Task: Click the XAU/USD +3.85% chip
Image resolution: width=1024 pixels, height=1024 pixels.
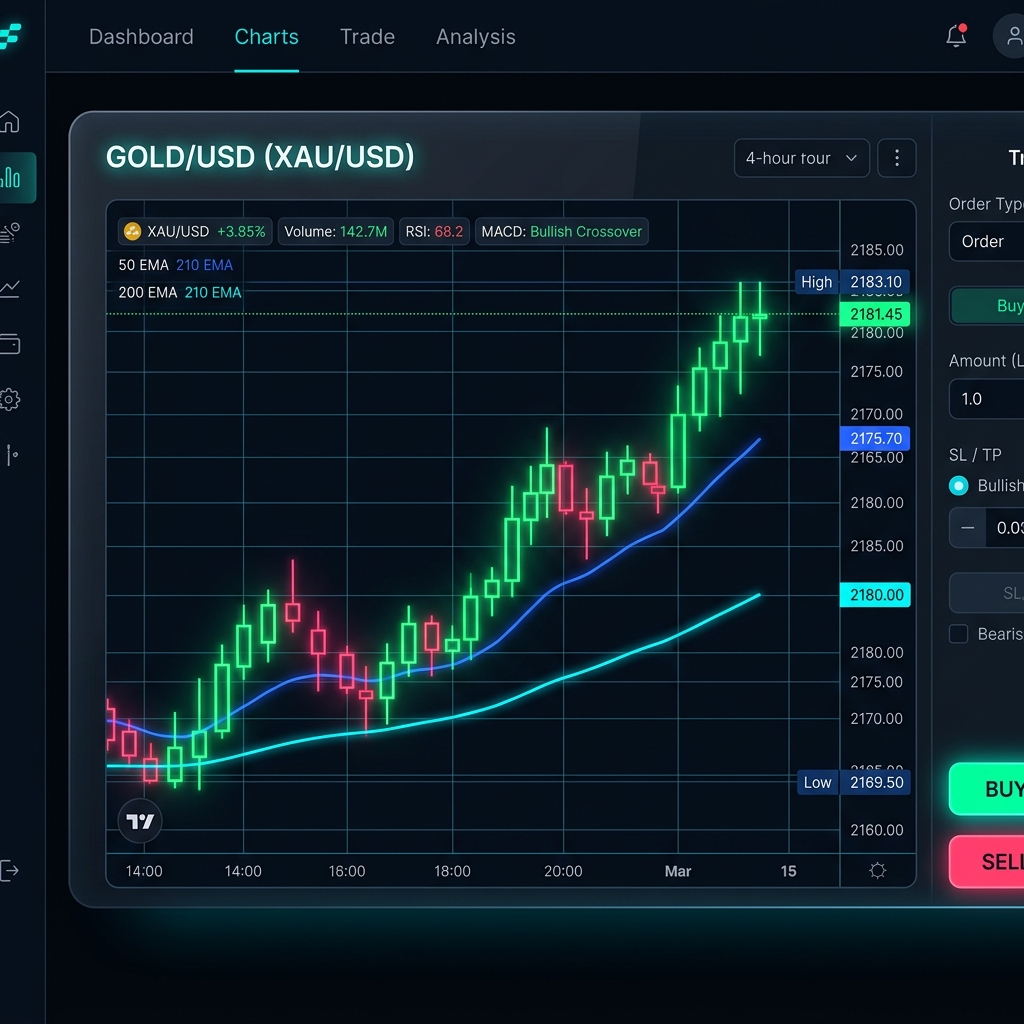Action: coord(195,232)
